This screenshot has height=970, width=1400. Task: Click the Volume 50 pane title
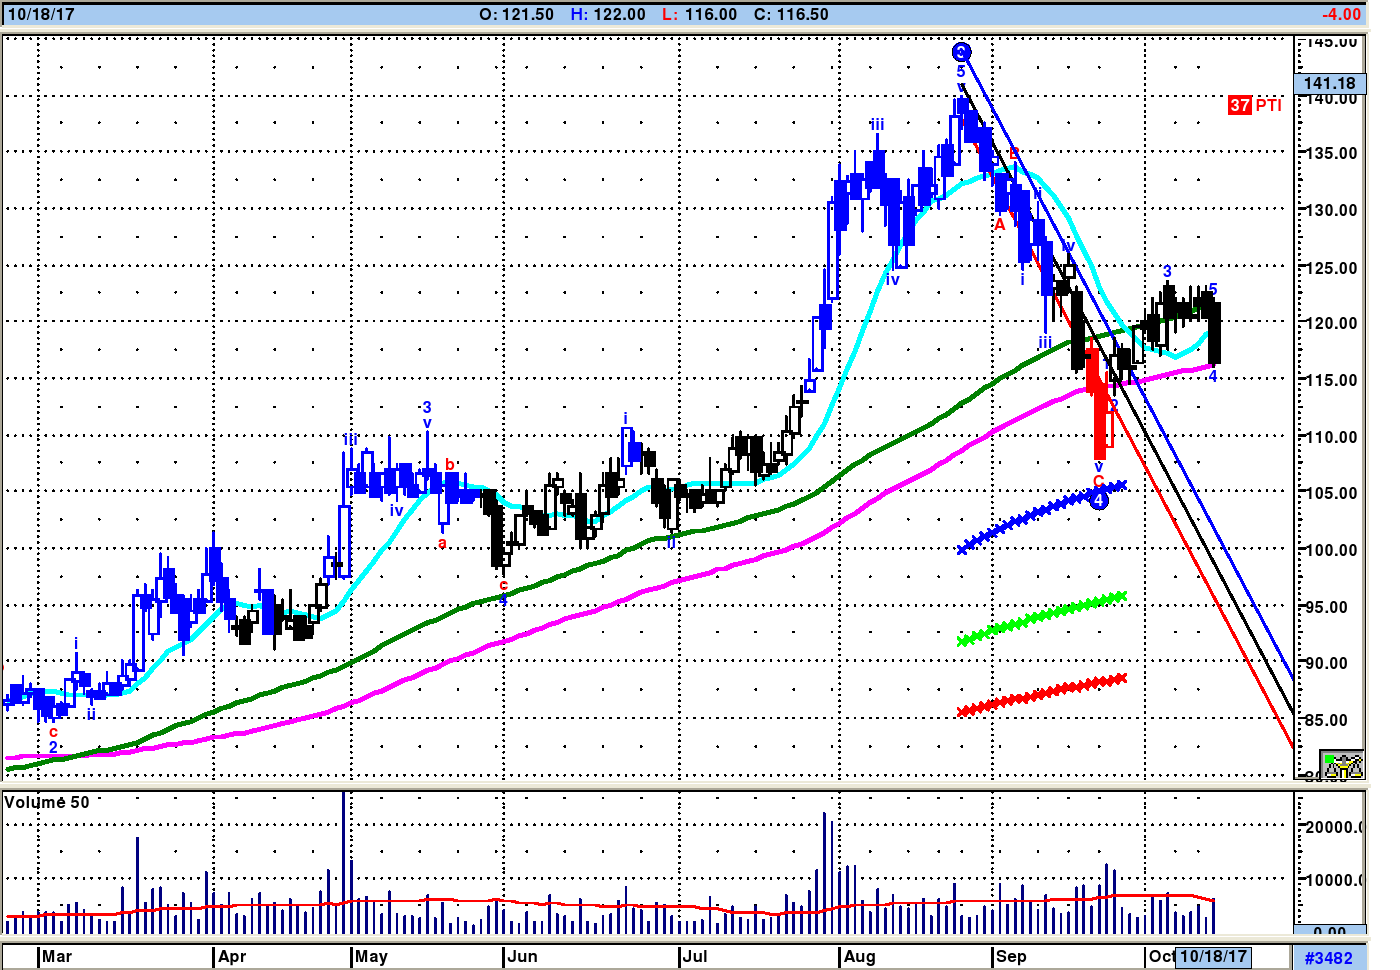pyautogui.click(x=47, y=802)
